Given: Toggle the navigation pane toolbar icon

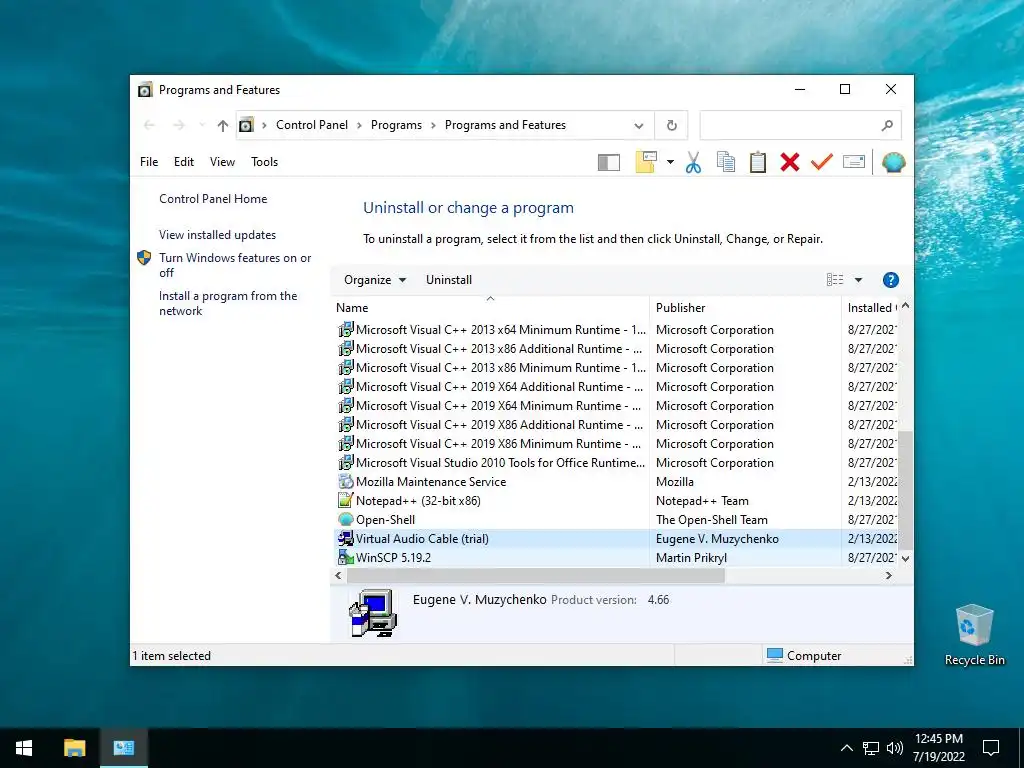Looking at the screenshot, I should pos(609,162).
